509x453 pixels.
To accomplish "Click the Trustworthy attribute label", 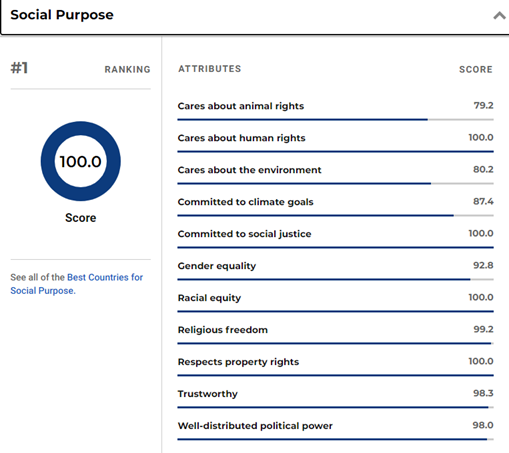I will 208,394.
